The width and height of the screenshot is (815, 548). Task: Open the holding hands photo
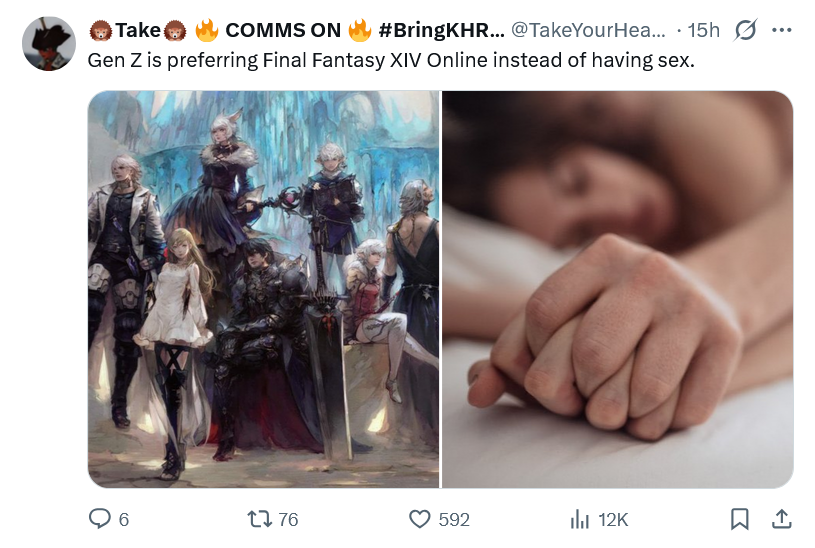(x=617, y=289)
